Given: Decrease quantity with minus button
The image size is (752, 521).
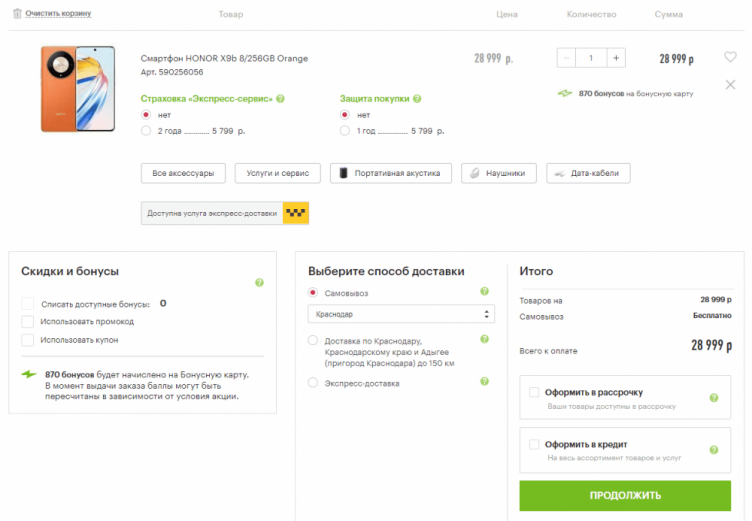Looking at the screenshot, I should 567,58.
